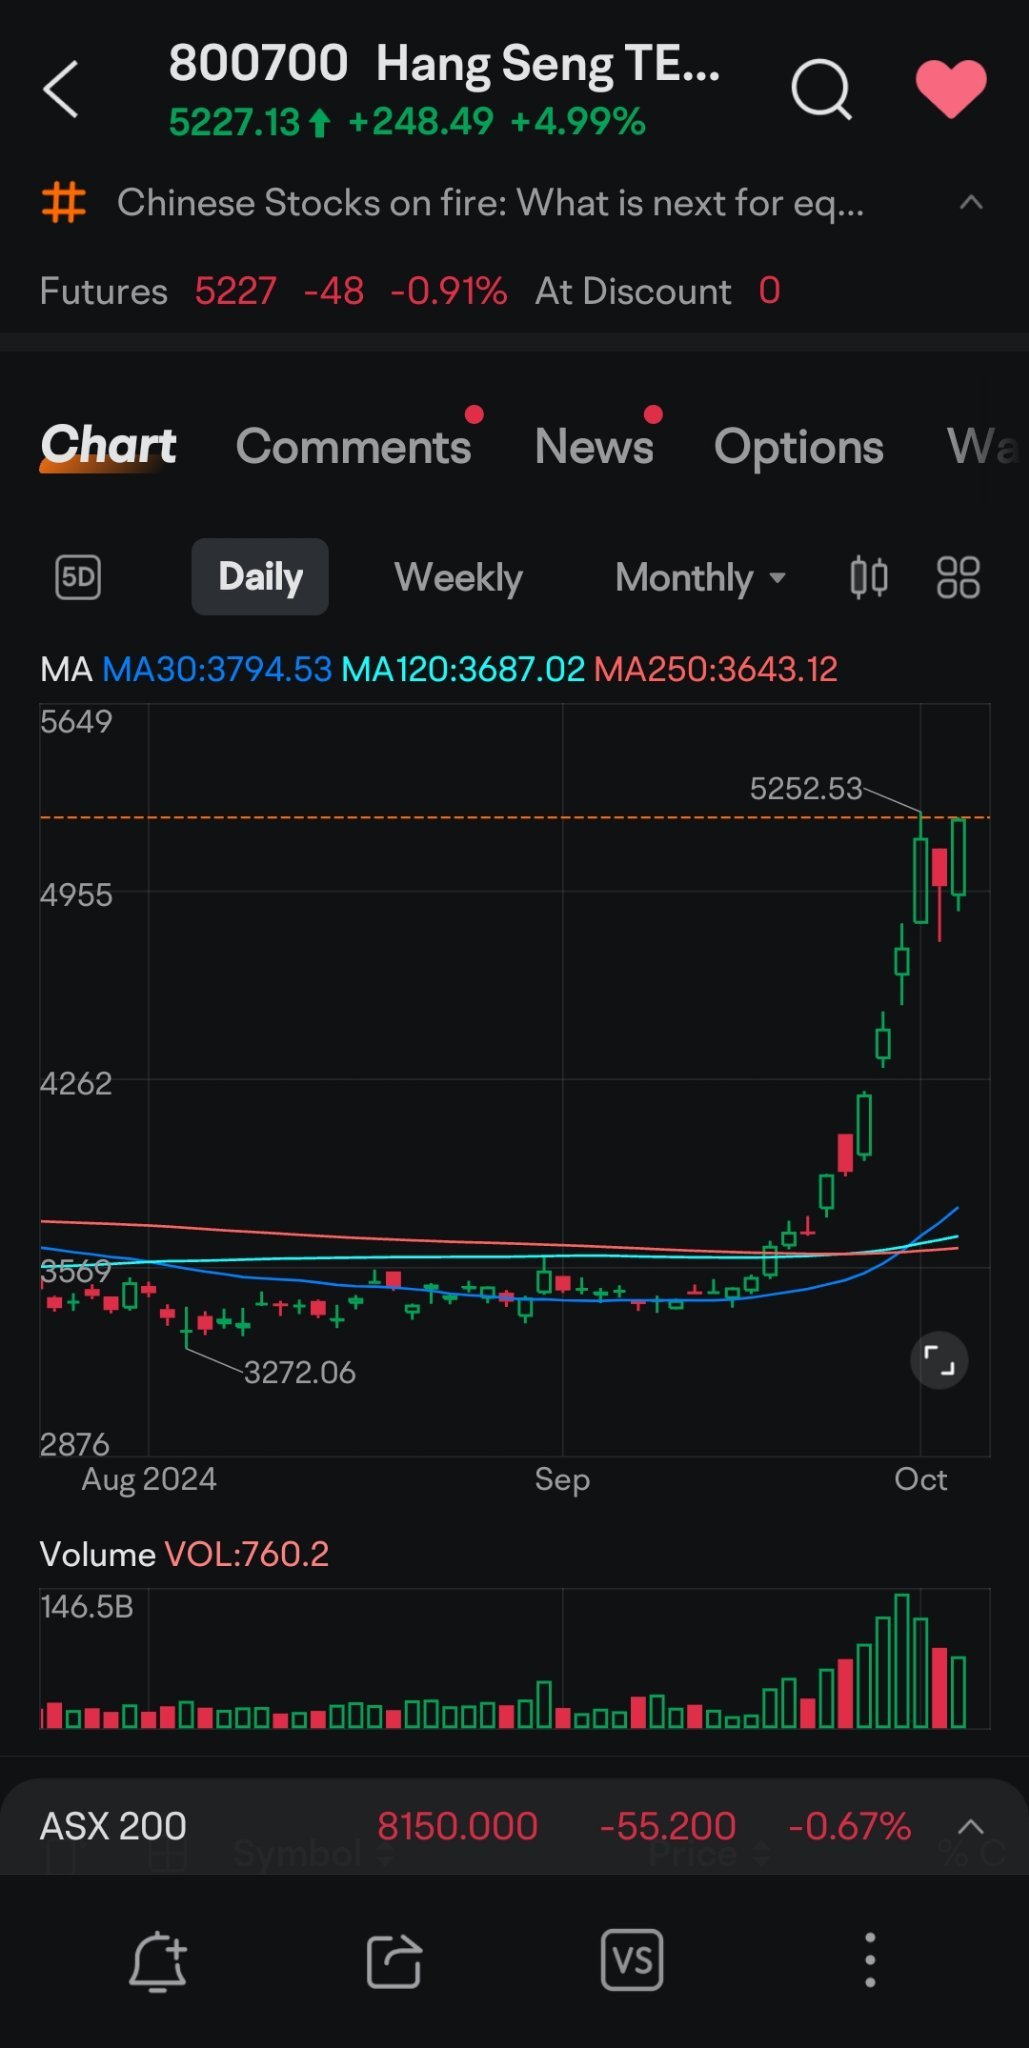This screenshot has height=2048, width=1029.
Task: Open the Comments tab
Action: pyautogui.click(x=353, y=446)
